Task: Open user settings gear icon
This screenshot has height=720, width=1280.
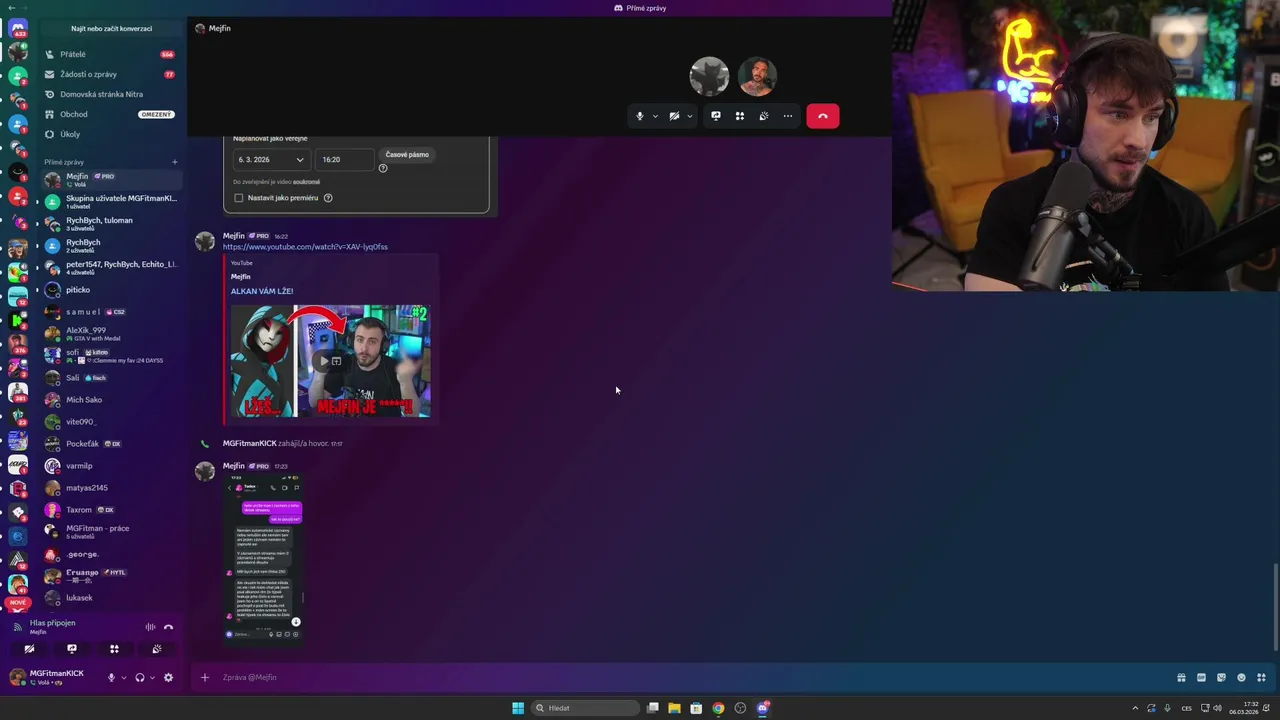Action: pyautogui.click(x=168, y=677)
